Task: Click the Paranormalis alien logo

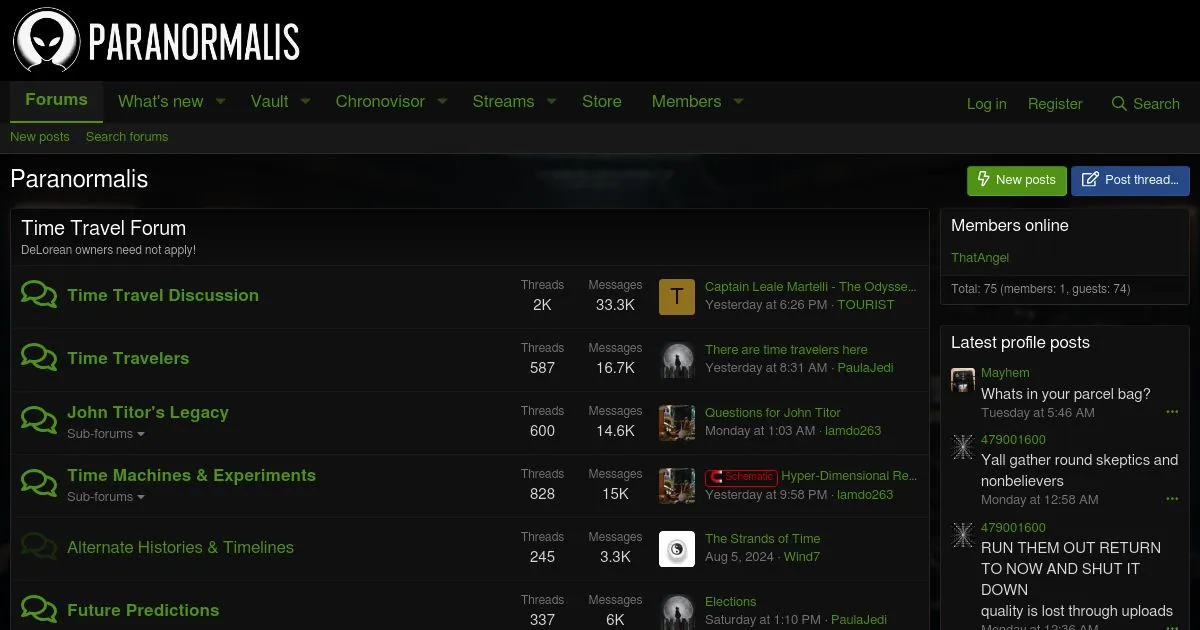Action: tap(156, 41)
